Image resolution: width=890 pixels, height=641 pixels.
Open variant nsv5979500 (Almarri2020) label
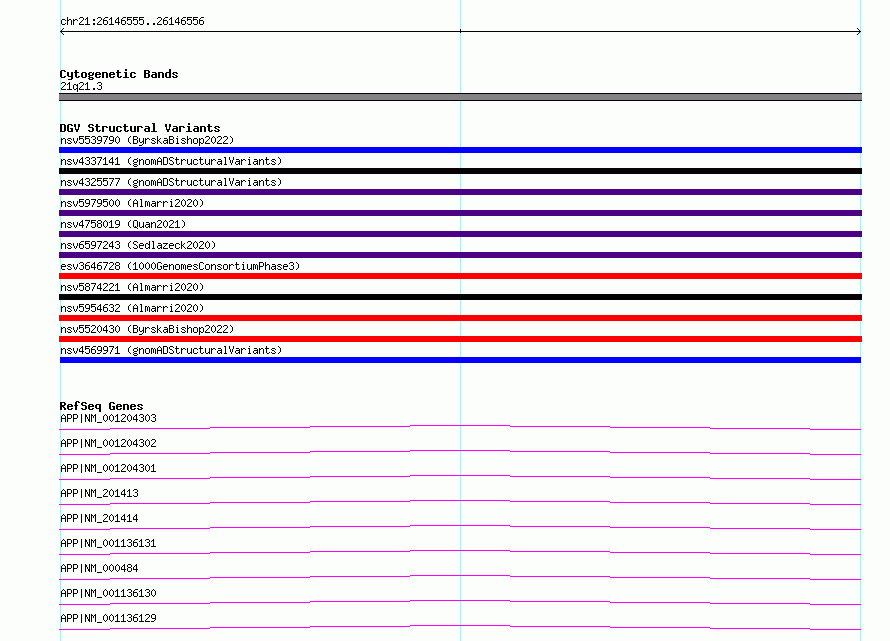[132, 203]
